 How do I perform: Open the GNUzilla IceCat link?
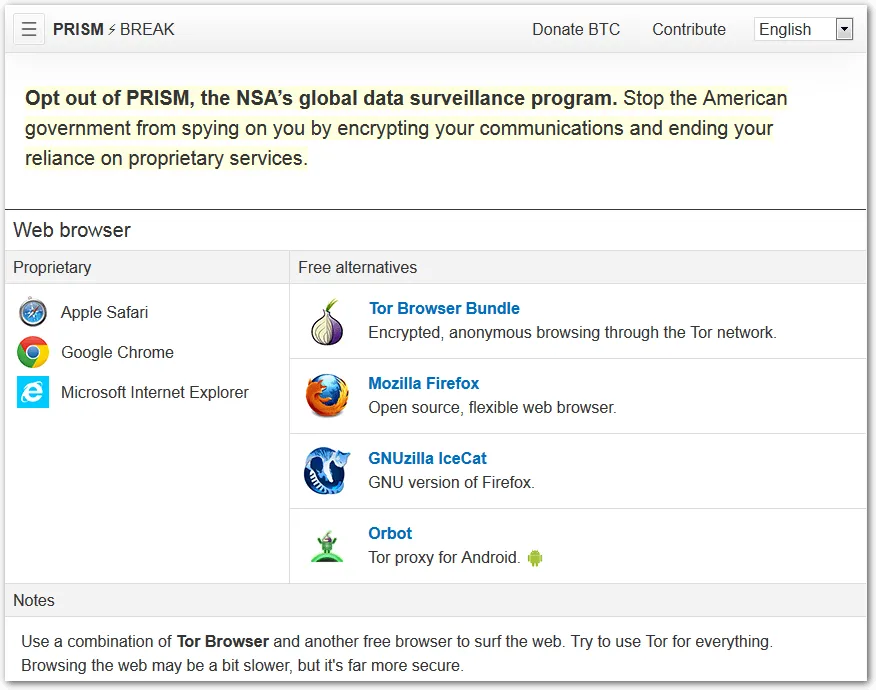click(427, 458)
